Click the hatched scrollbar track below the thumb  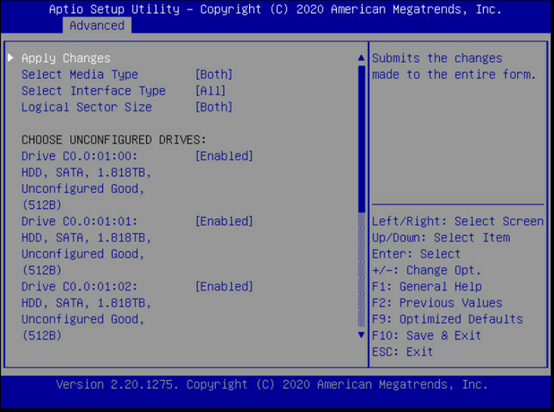point(361,270)
